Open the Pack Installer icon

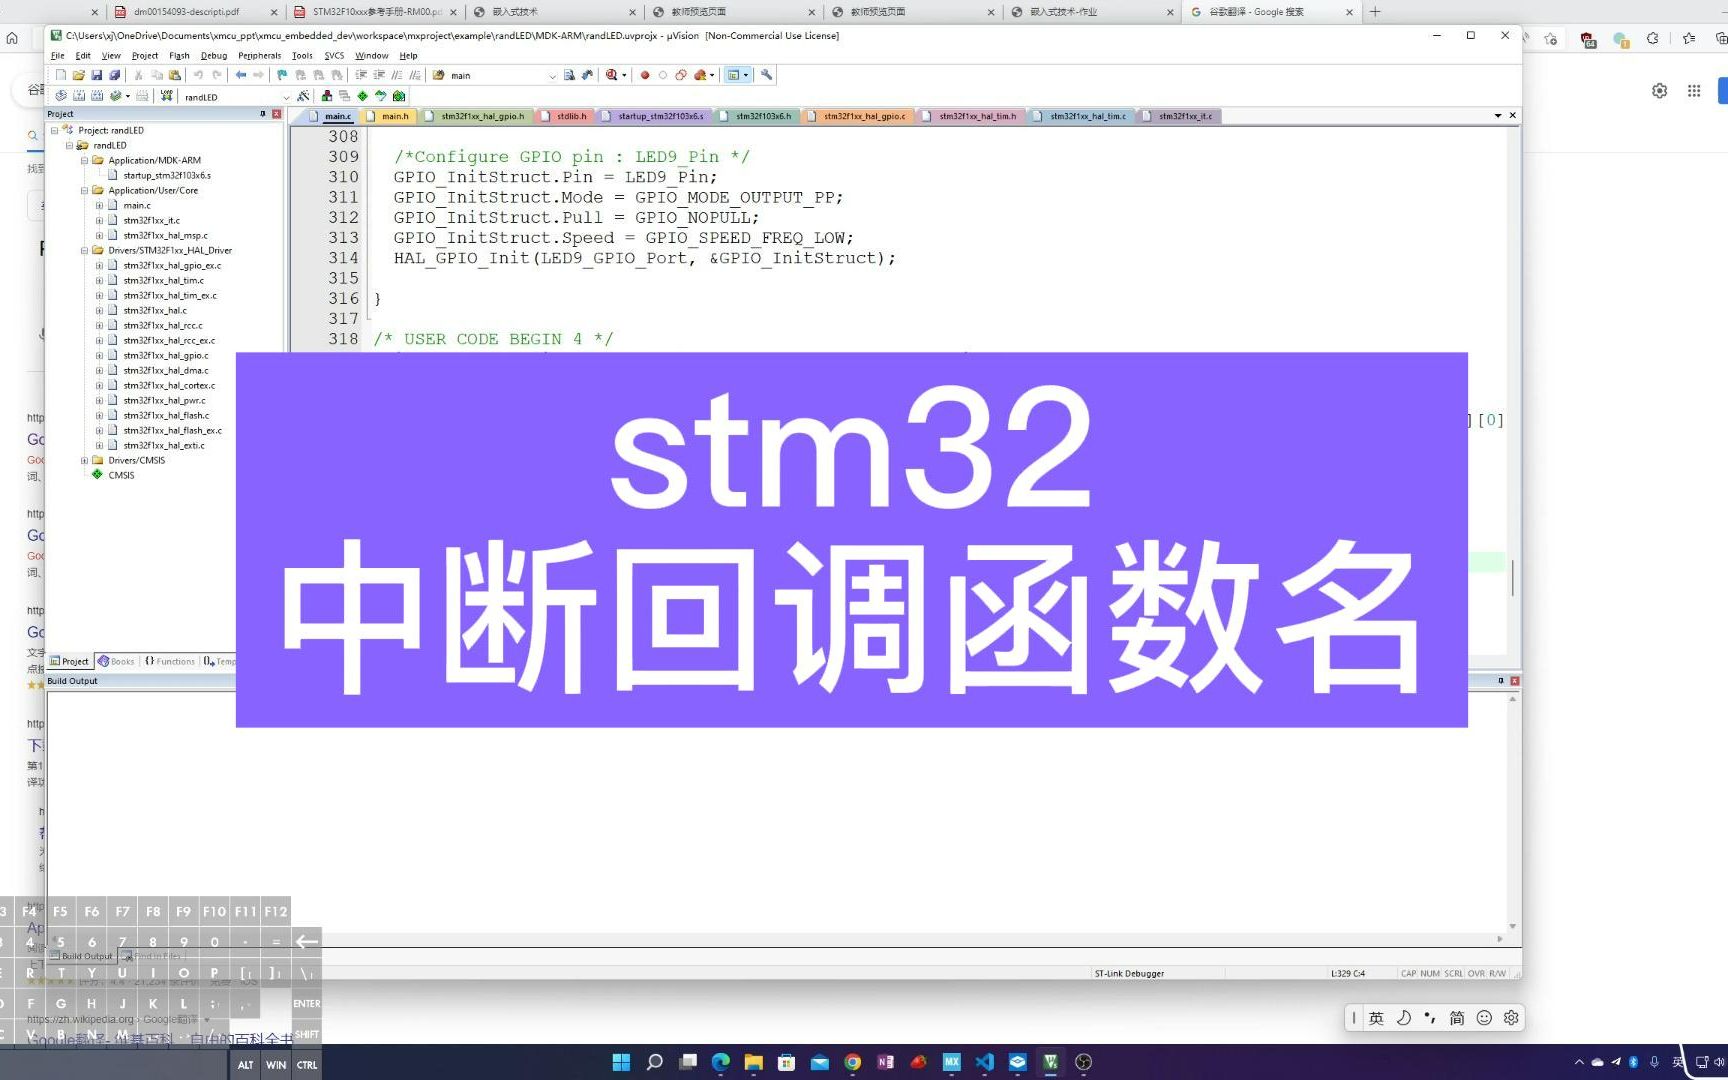399,96
